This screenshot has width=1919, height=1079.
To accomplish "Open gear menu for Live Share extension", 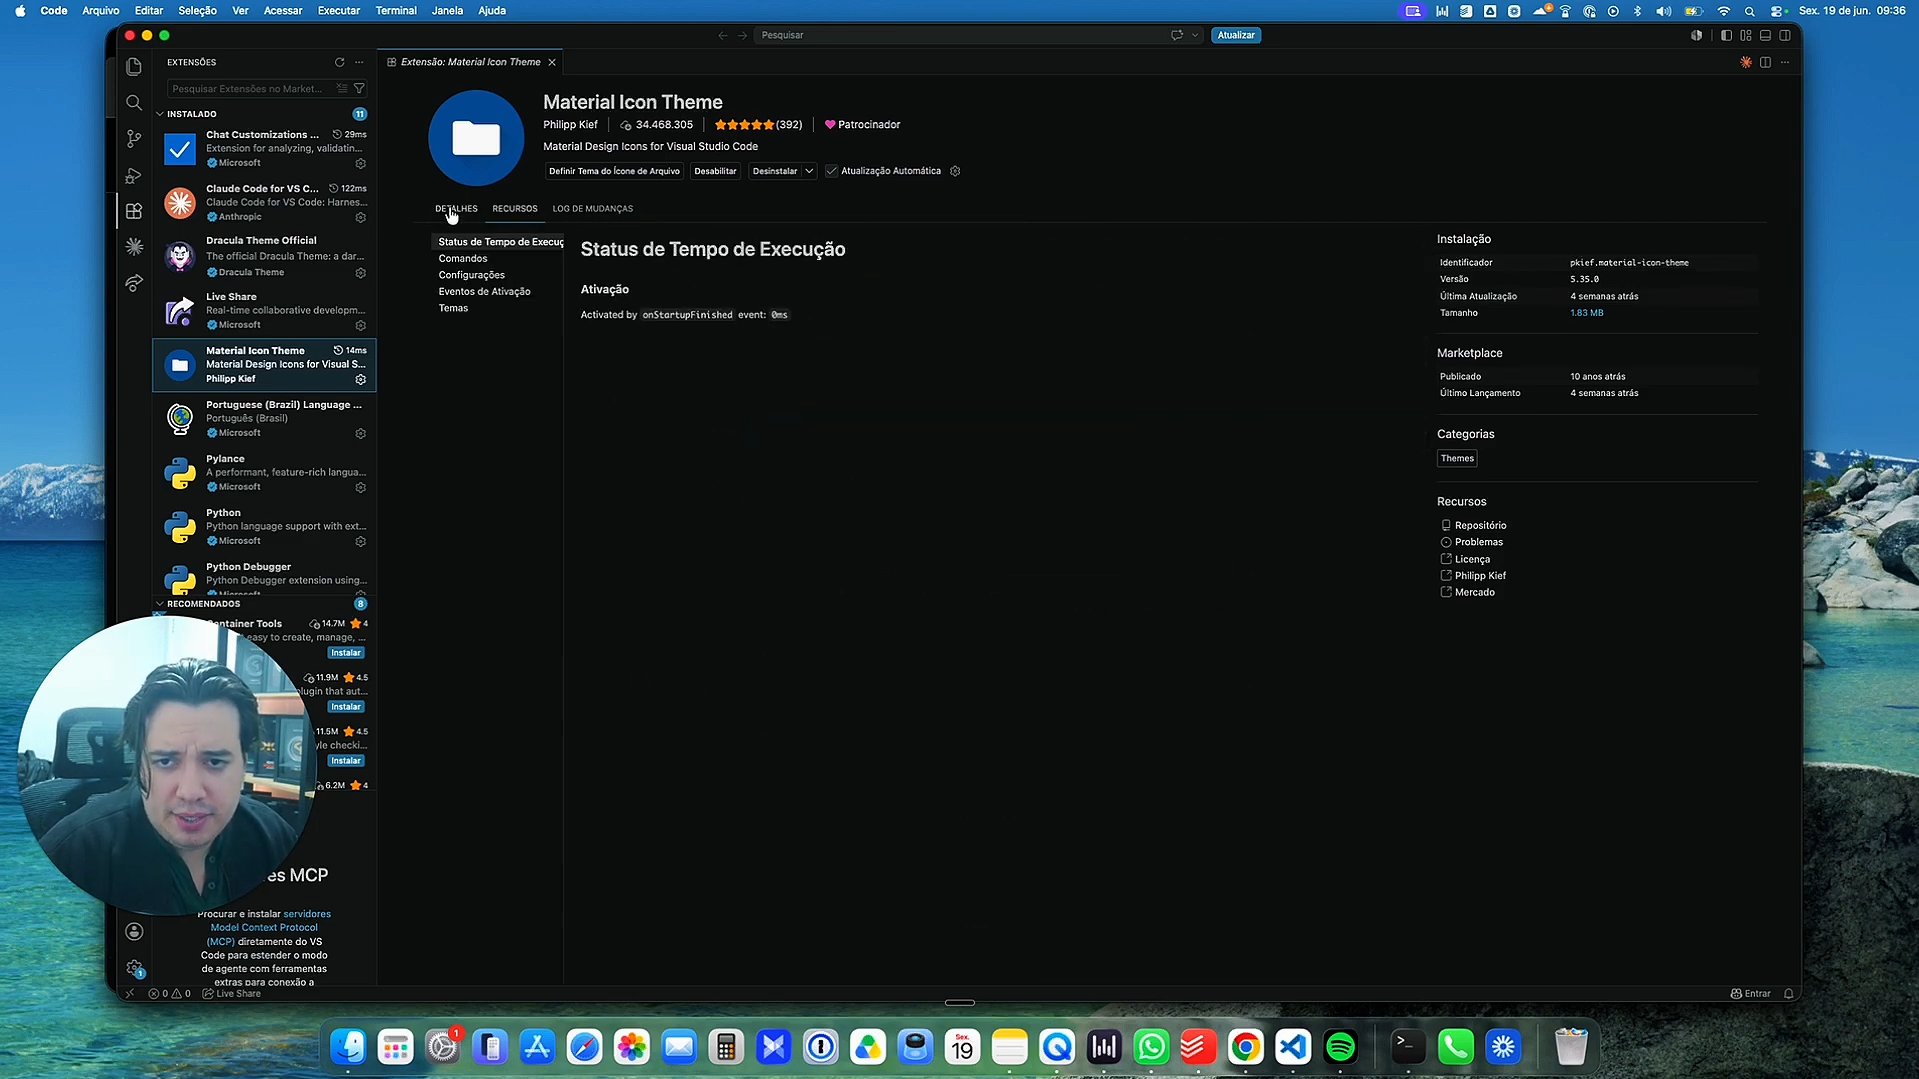I will 361,325.
